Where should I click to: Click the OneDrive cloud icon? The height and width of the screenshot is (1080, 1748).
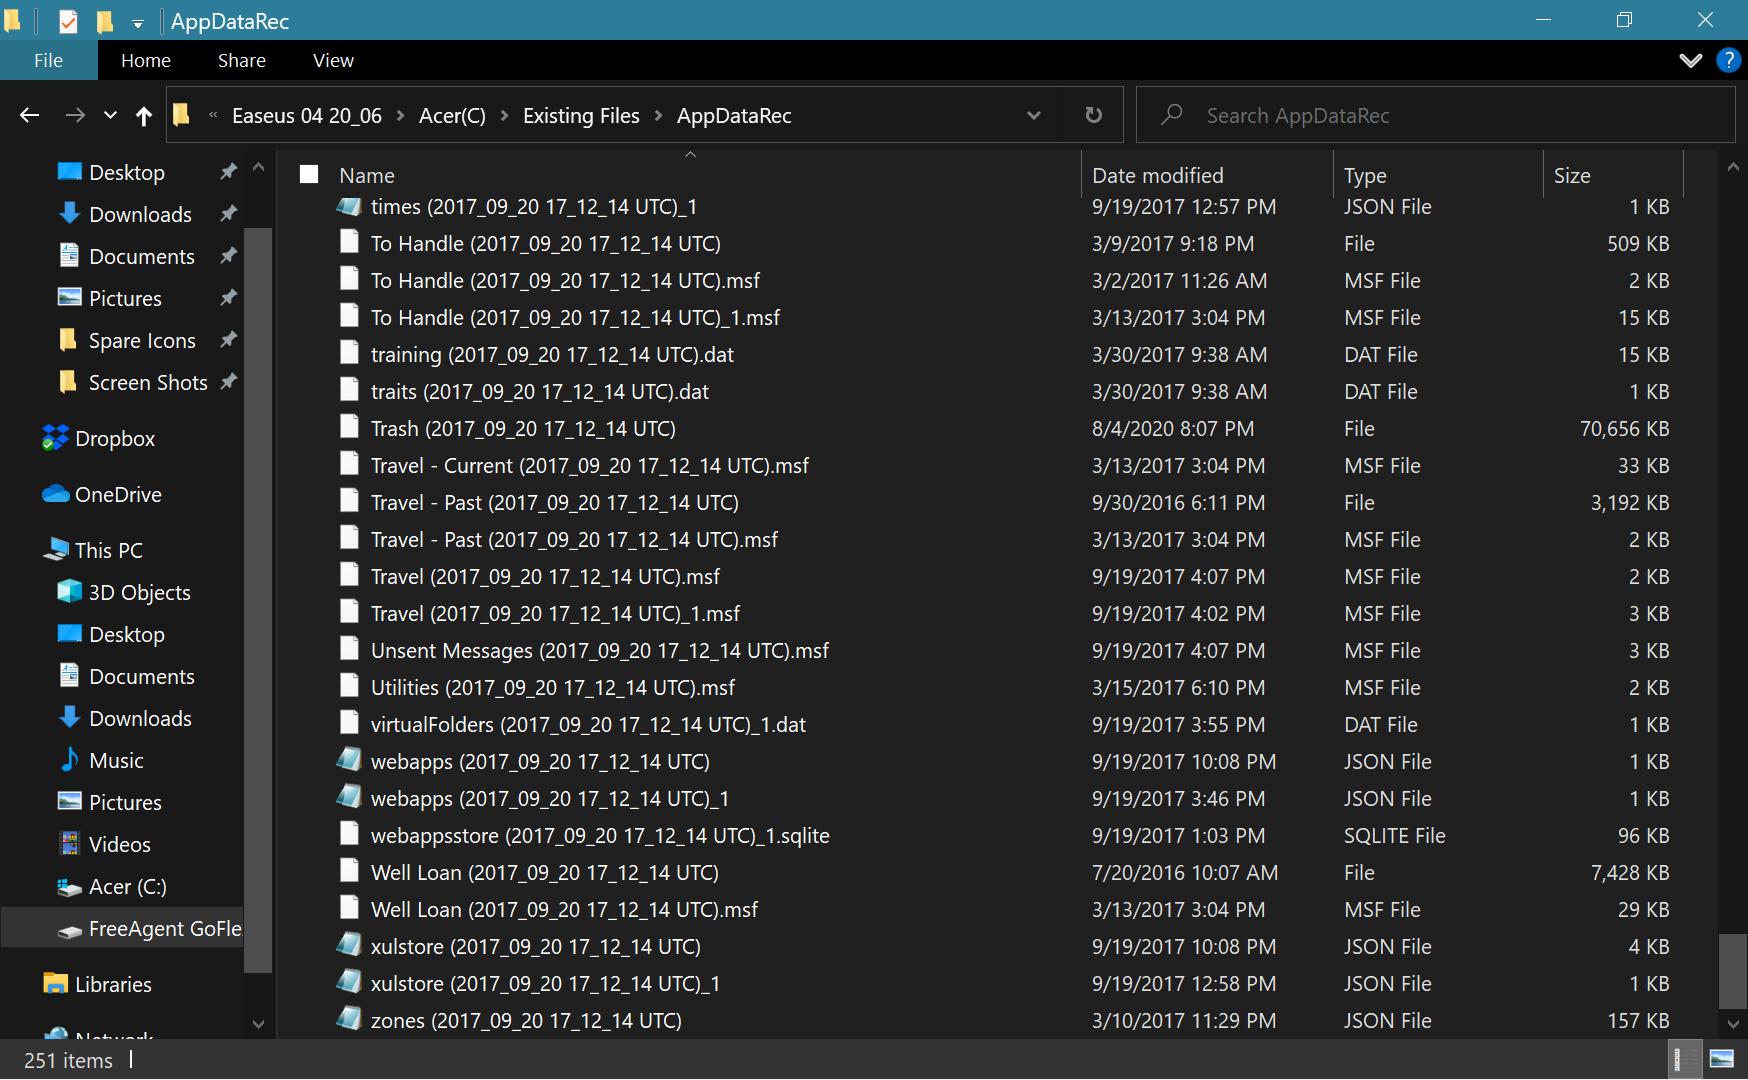(x=55, y=495)
